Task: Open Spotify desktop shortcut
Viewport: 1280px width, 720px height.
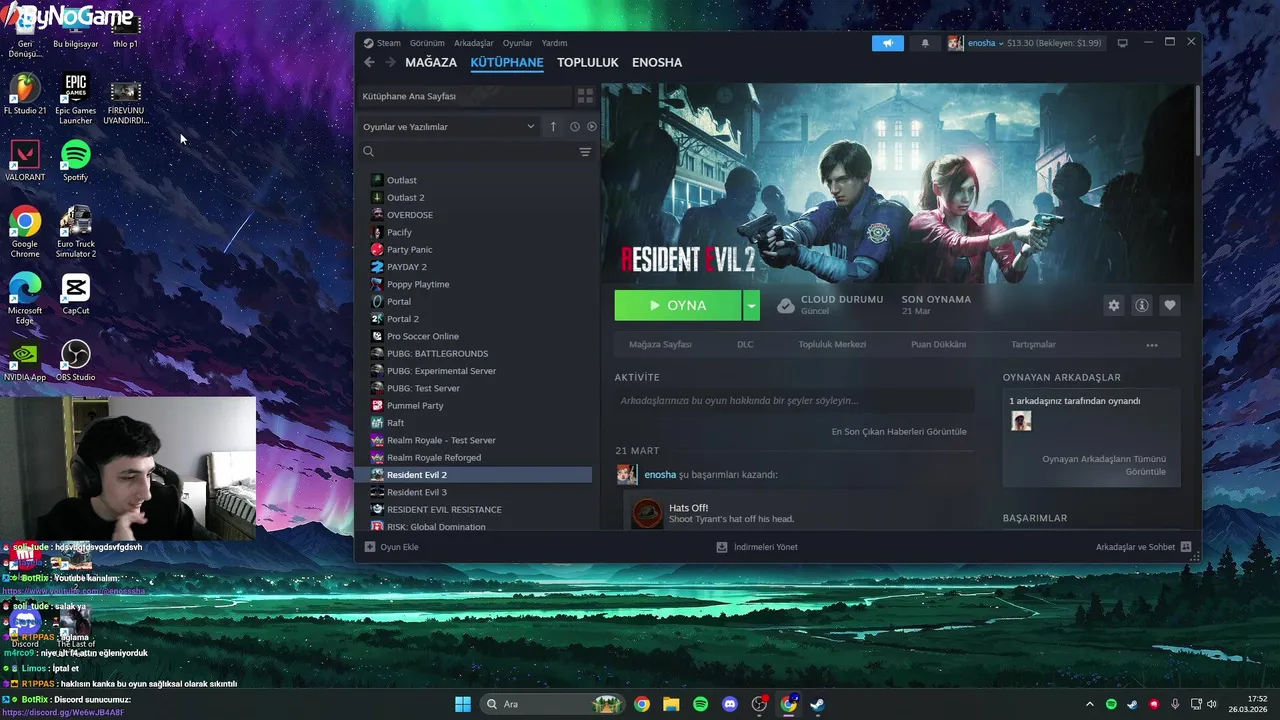Action: pyautogui.click(x=76, y=160)
